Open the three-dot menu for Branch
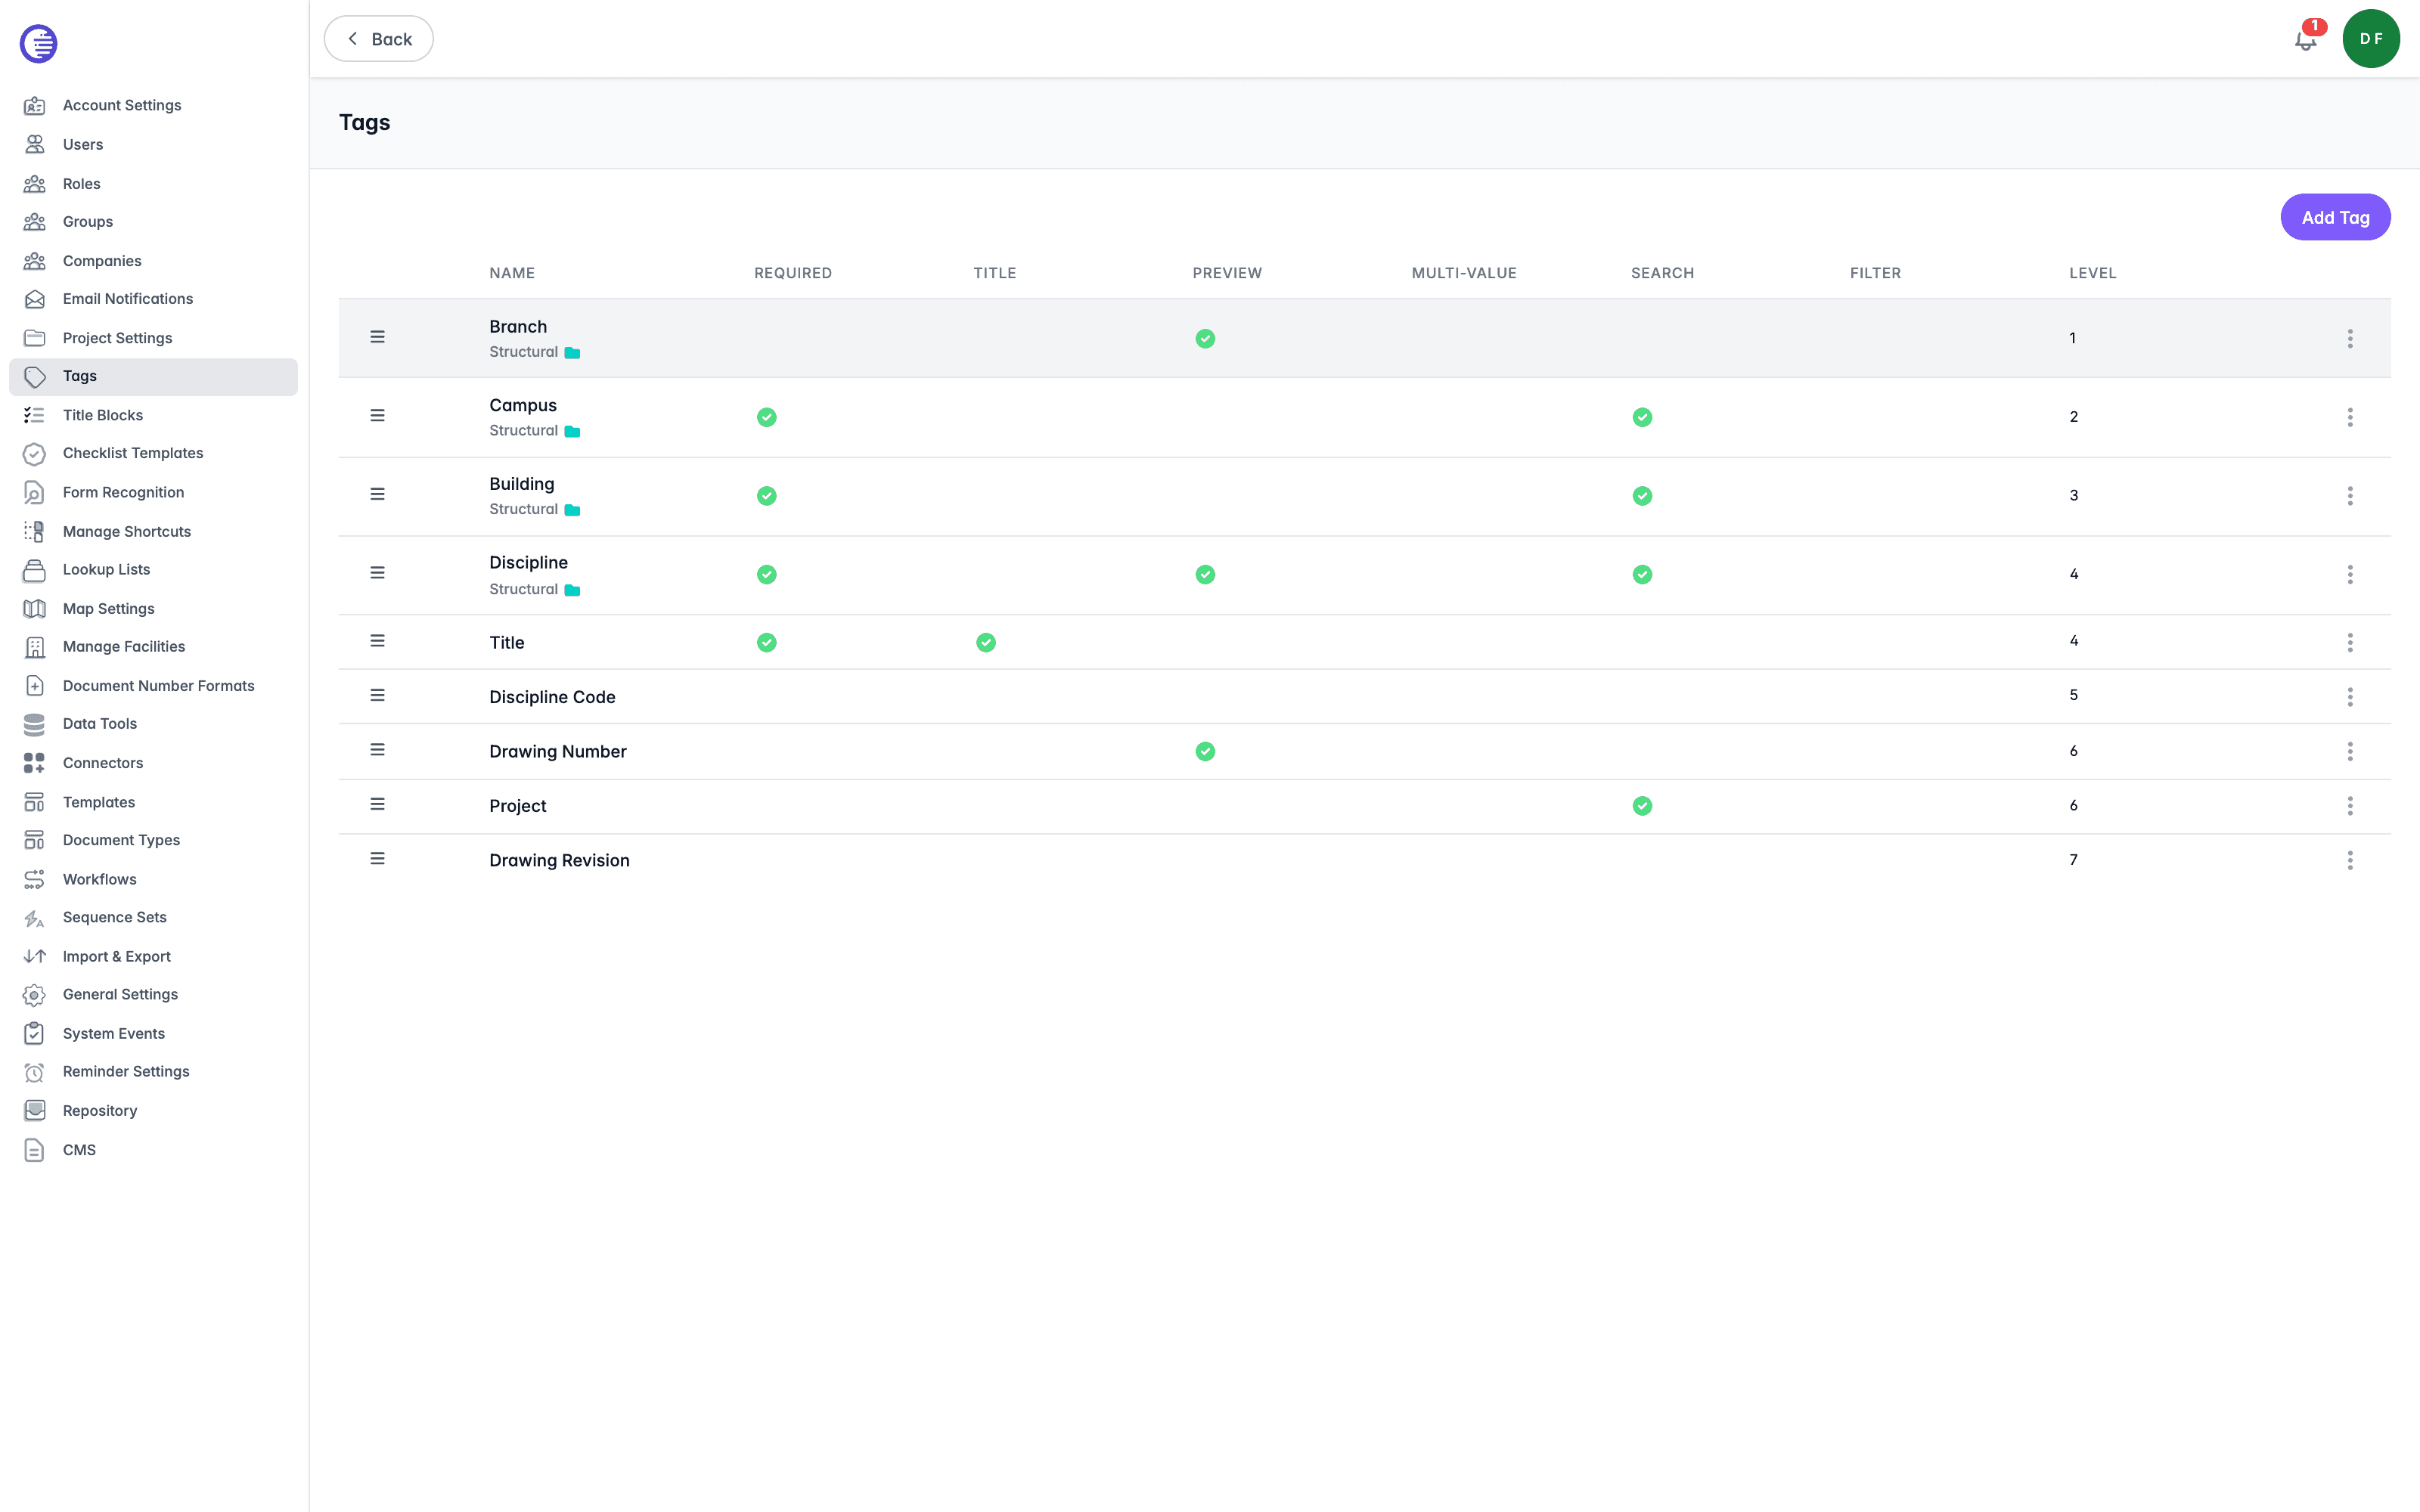This screenshot has width=2420, height=1512. click(x=2350, y=339)
